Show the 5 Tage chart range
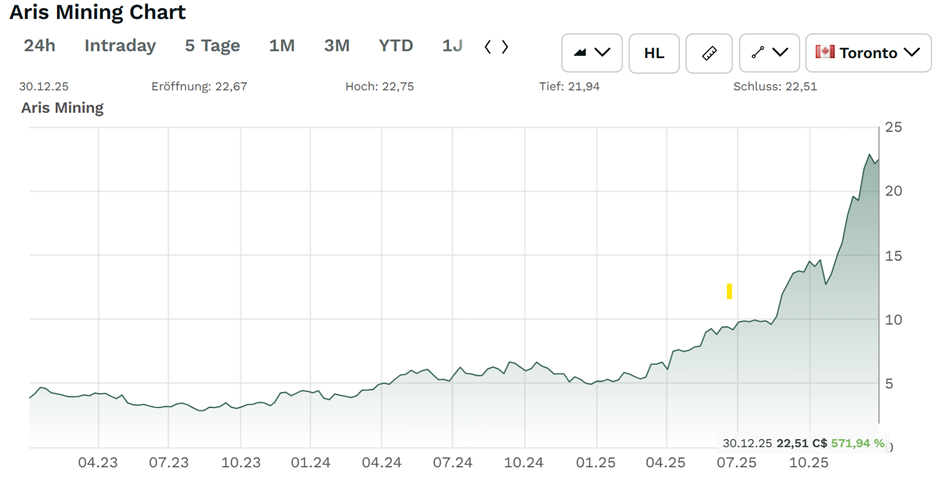The height and width of the screenshot is (488, 936). pos(212,46)
